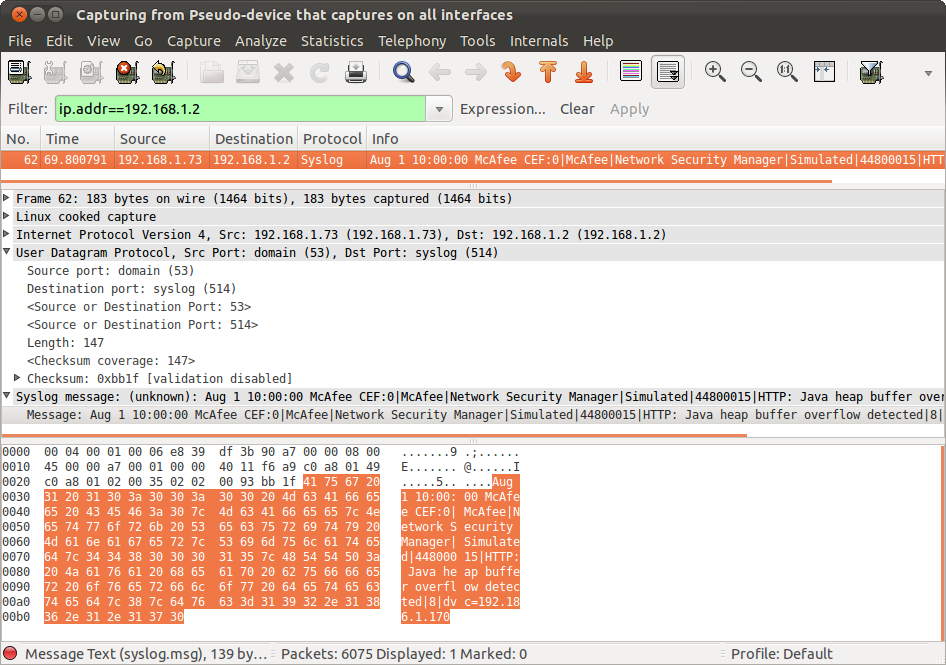Screen dimensions: 946x665
Task: Sort packets by the Info column
Action: (x=656, y=139)
